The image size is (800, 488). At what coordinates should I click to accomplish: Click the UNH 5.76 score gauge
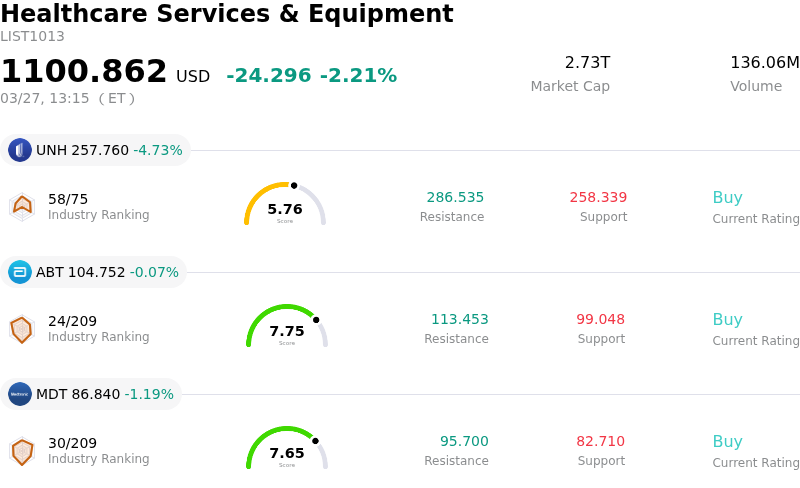[285, 206]
